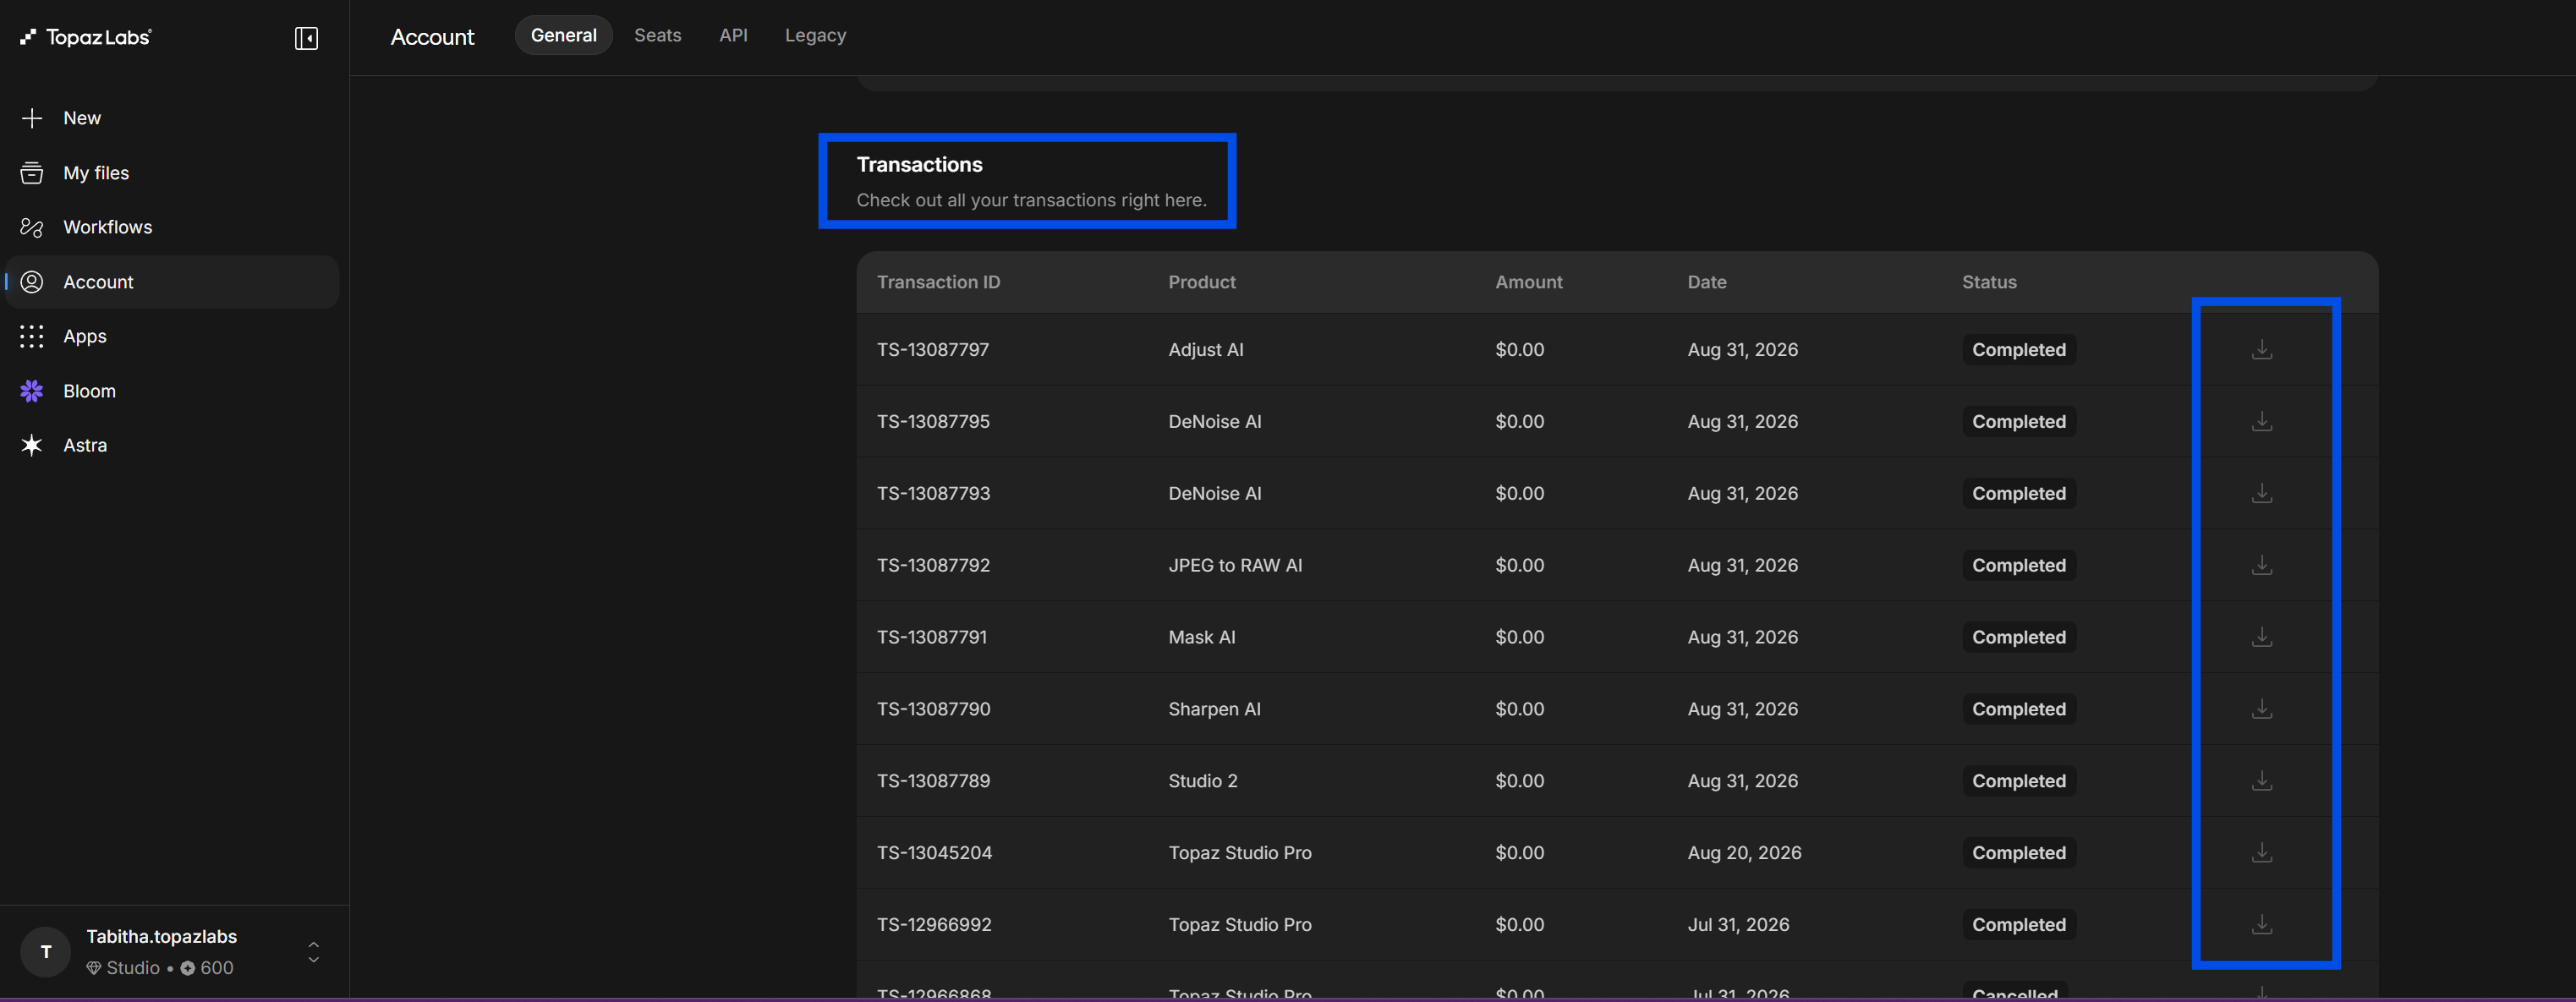
Task: Click the 600 credits balance
Action: click(217, 969)
